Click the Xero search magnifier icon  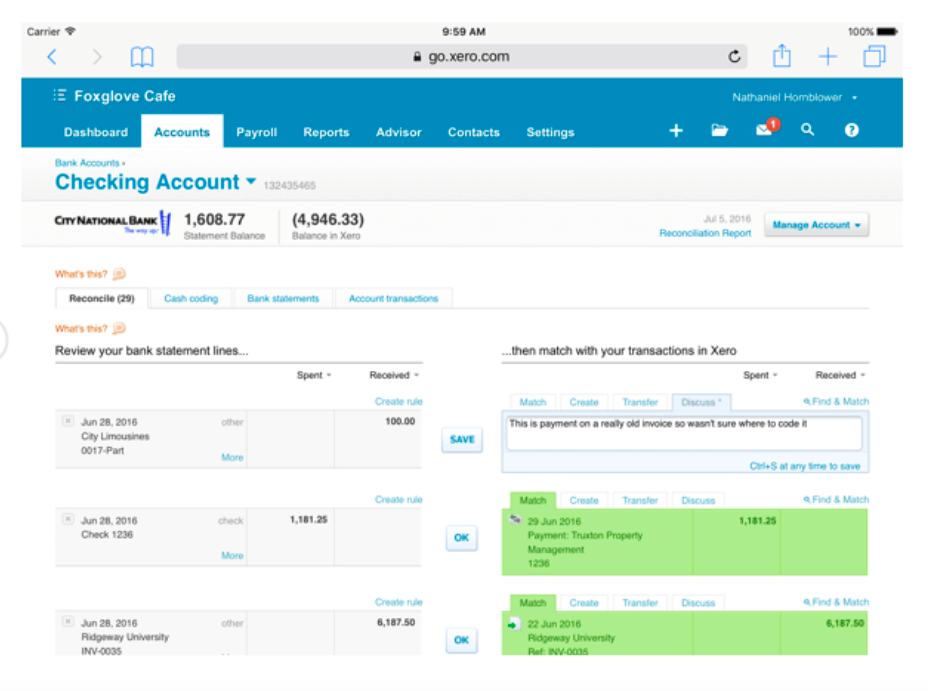click(x=807, y=130)
